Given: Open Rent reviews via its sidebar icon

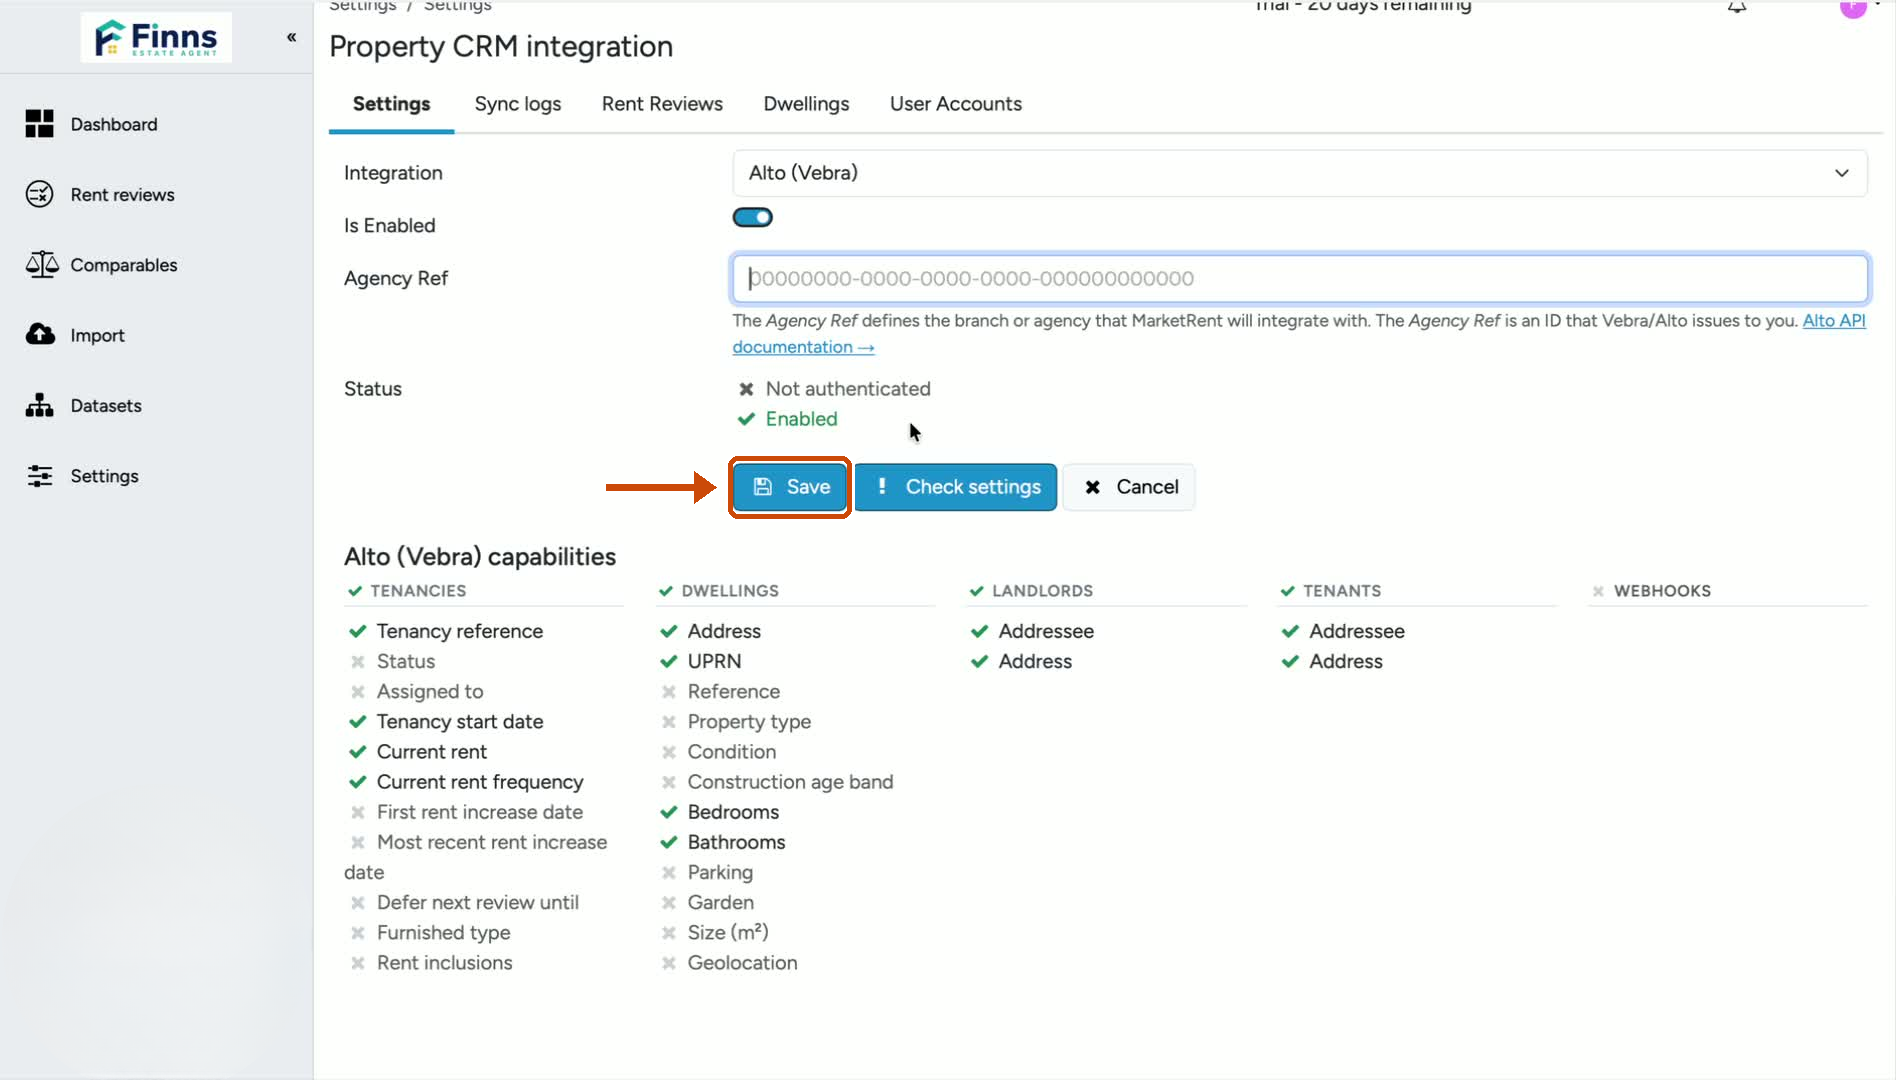Looking at the screenshot, I should tap(40, 194).
